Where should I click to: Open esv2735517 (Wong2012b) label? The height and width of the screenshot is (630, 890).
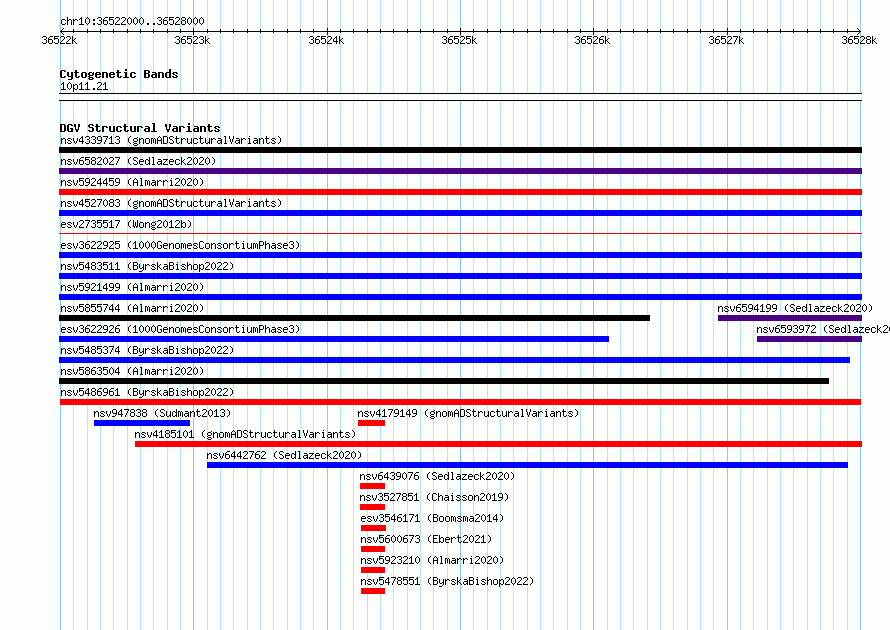tap(126, 224)
